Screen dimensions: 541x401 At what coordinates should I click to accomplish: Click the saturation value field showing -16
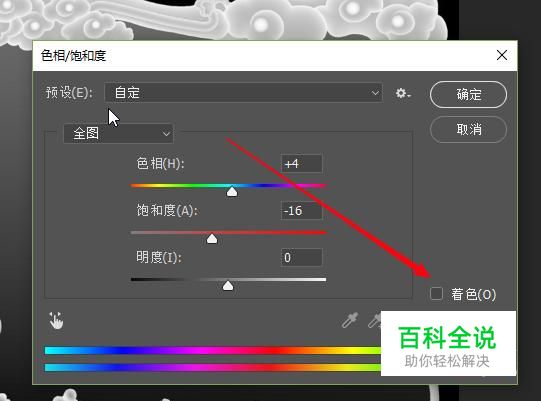302,211
